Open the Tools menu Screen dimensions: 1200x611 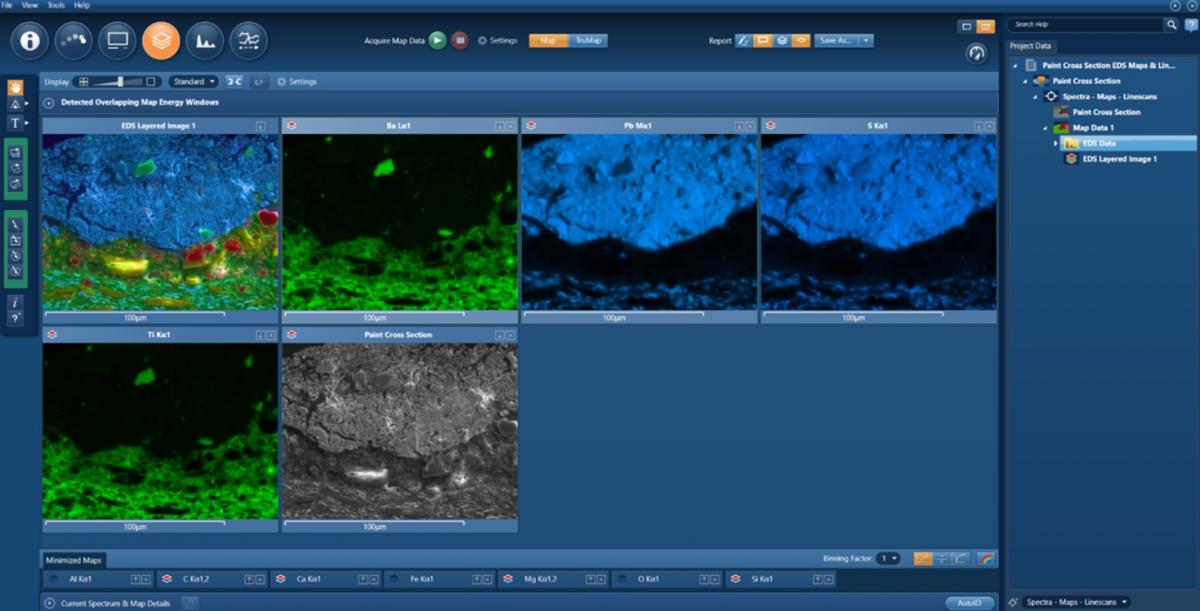[56, 5]
